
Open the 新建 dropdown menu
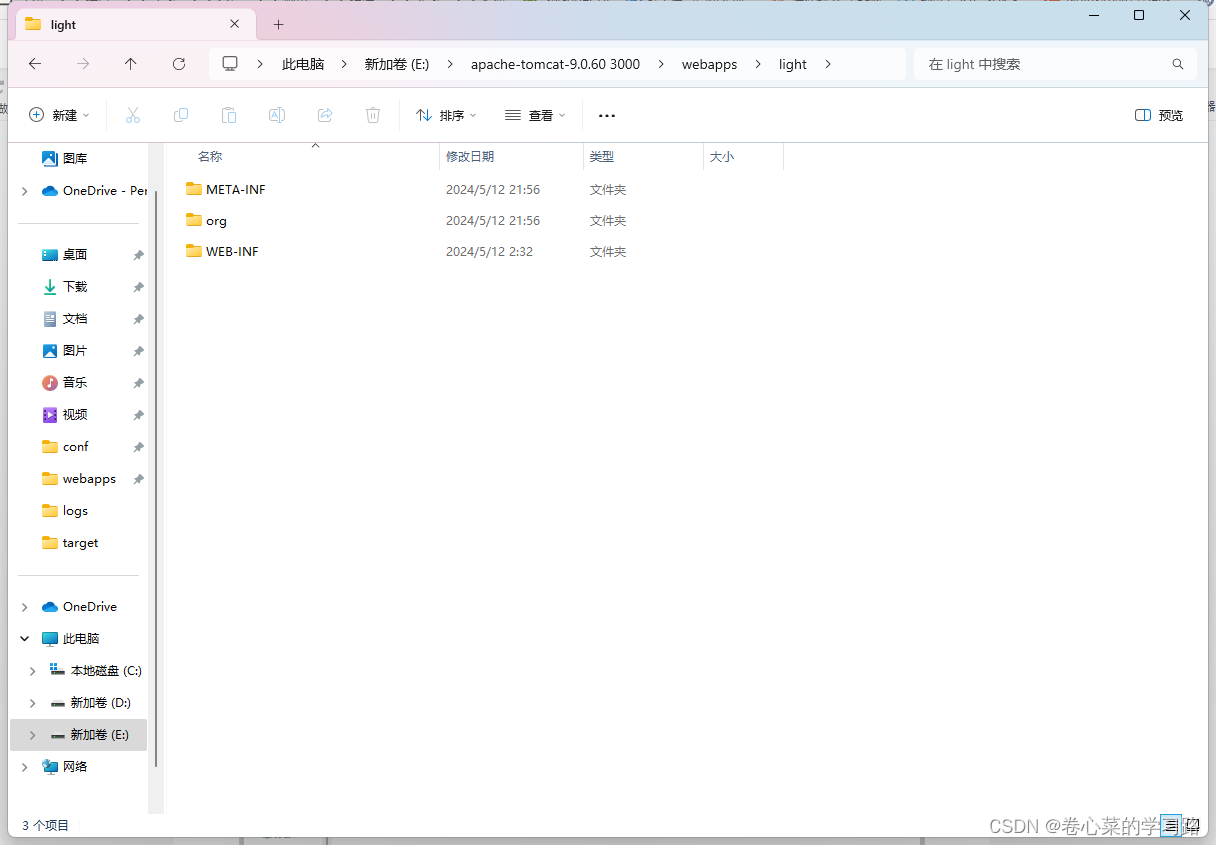point(59,115)
